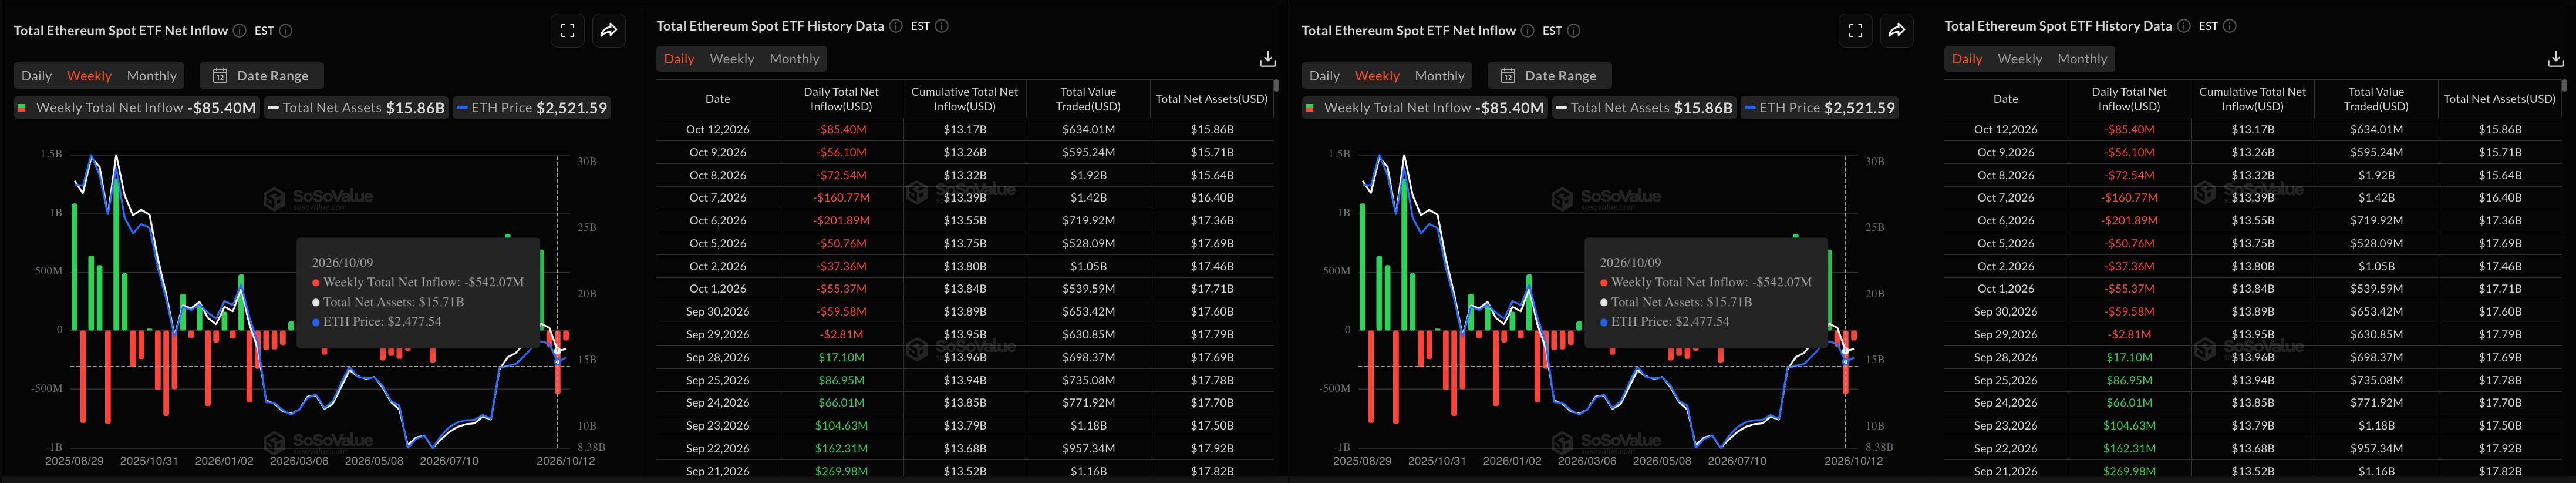Select Daily on the rightmost inflow chart
2576x483 pixels.
(x=1324, y=76)
